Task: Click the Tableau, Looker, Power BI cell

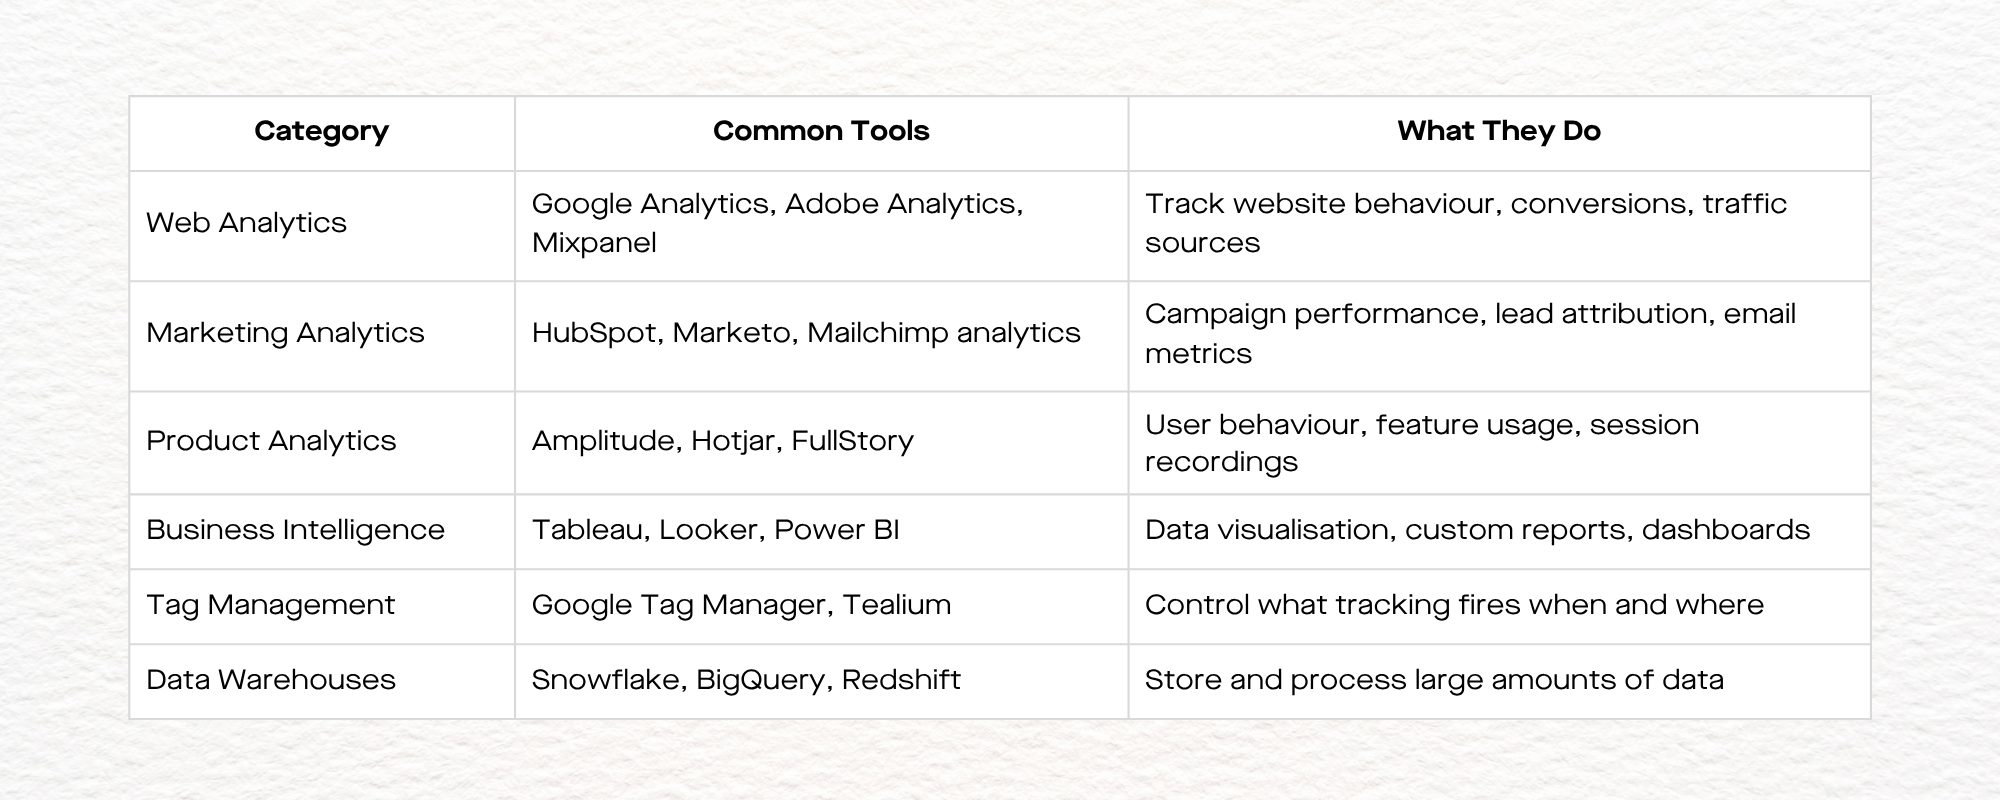Action: [x=715, y=530]
